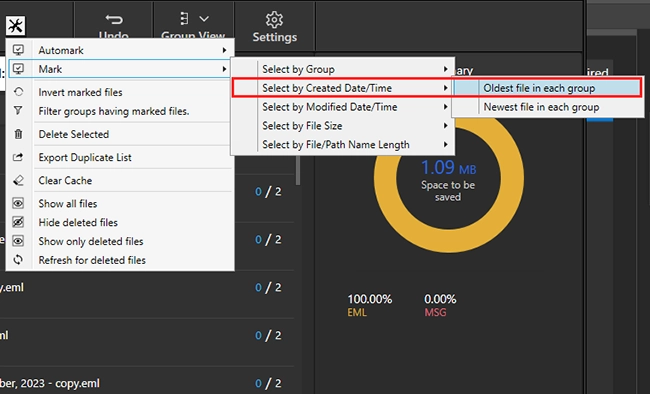This screenshot has height=394, width=650.
Task: Toggle Show only deleted files eye icon
Action: pyautogui.click(x=18, y=241)
